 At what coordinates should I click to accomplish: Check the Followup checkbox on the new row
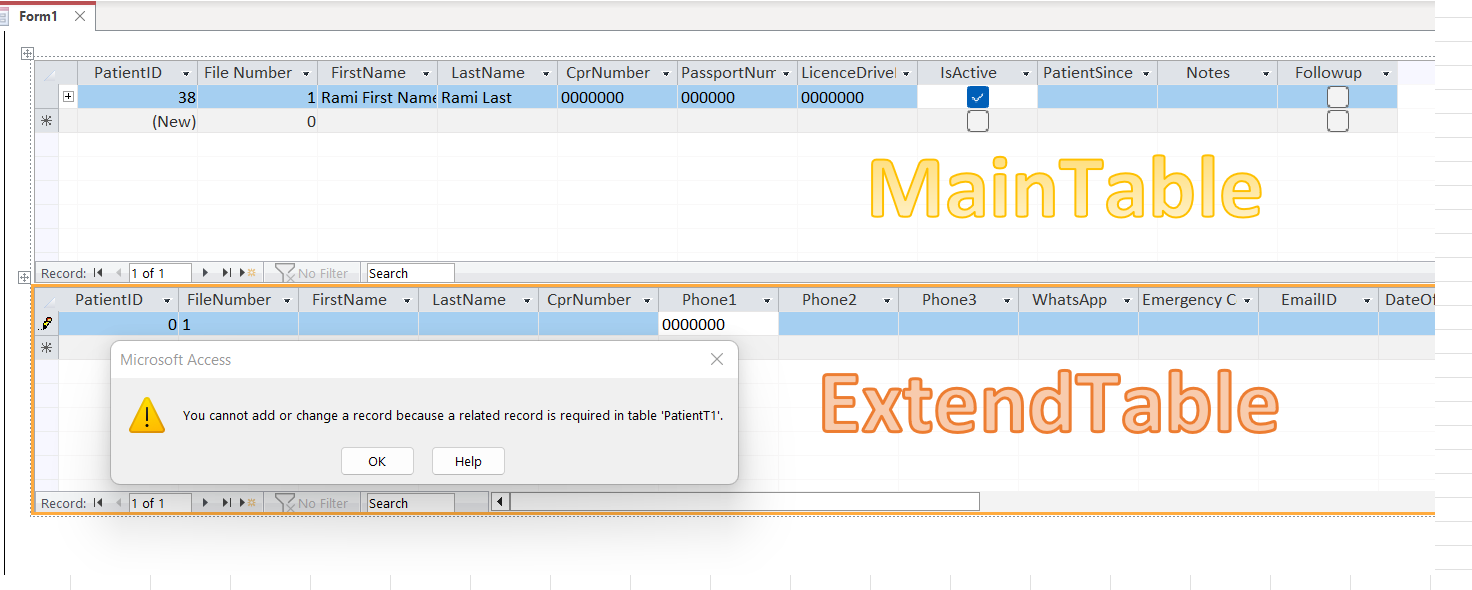tap(1337, 120)
